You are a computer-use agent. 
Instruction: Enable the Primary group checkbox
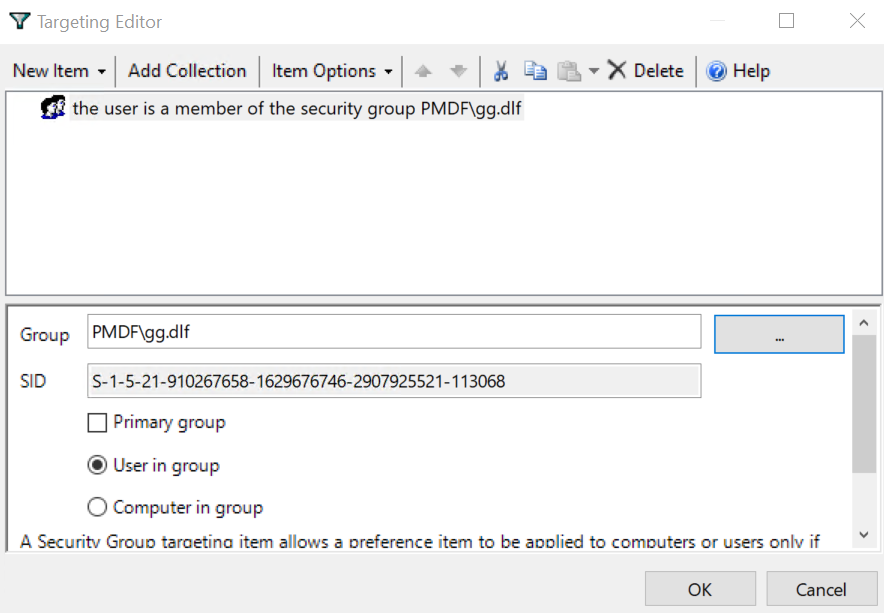[x=97, y=423]
